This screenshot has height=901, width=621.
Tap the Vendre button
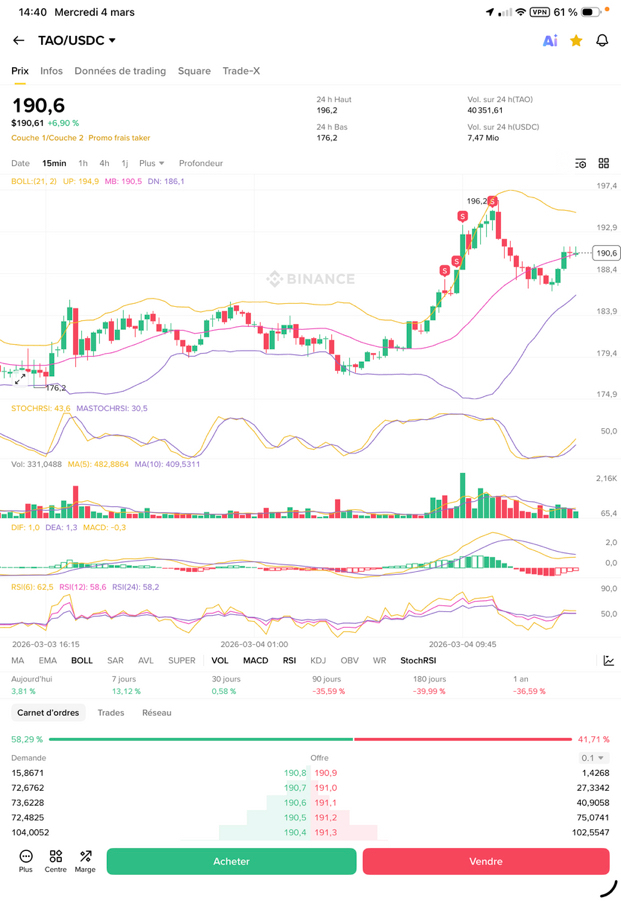pyautogui.click(x=486, y=861)
